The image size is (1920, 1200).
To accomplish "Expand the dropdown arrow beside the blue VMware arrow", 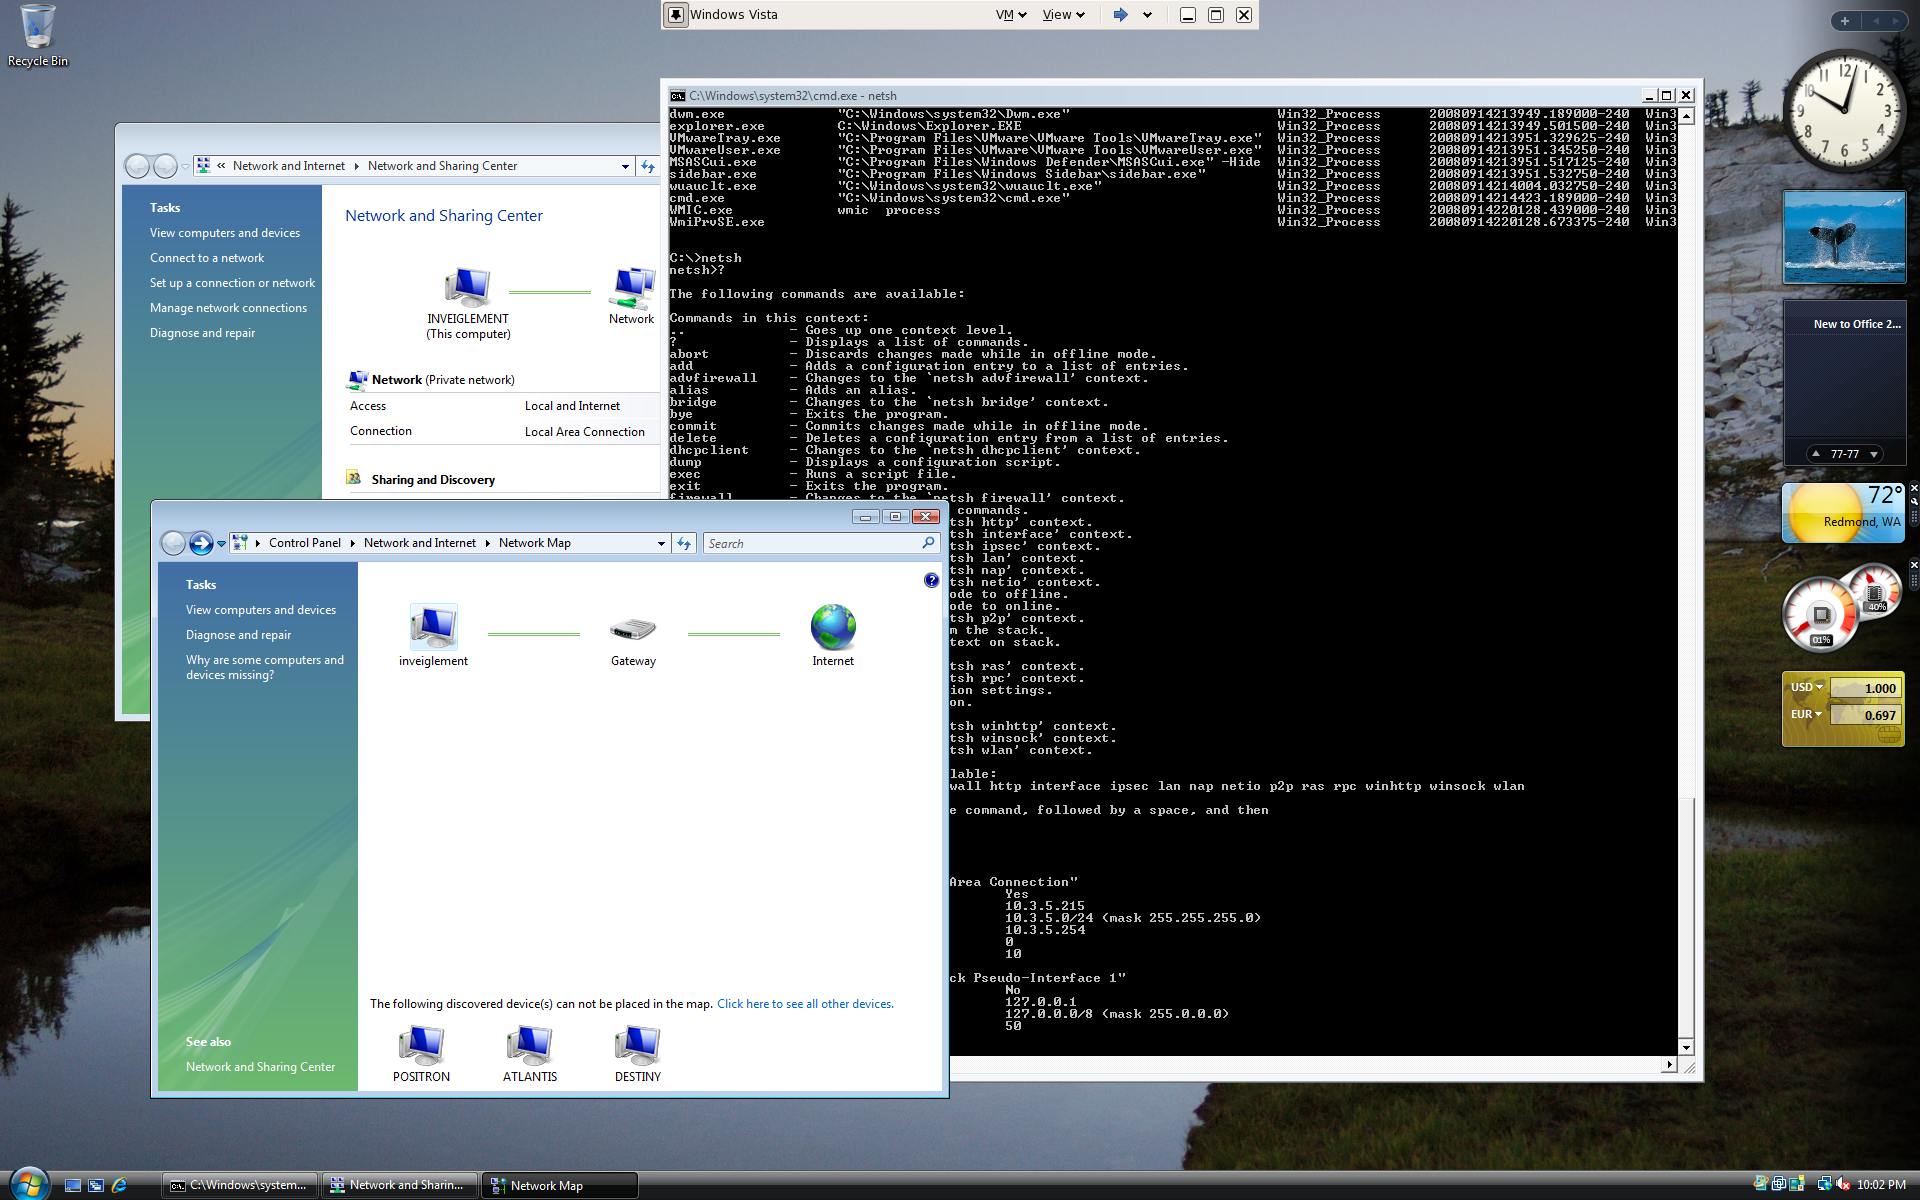I will [x=1147, y=15].
